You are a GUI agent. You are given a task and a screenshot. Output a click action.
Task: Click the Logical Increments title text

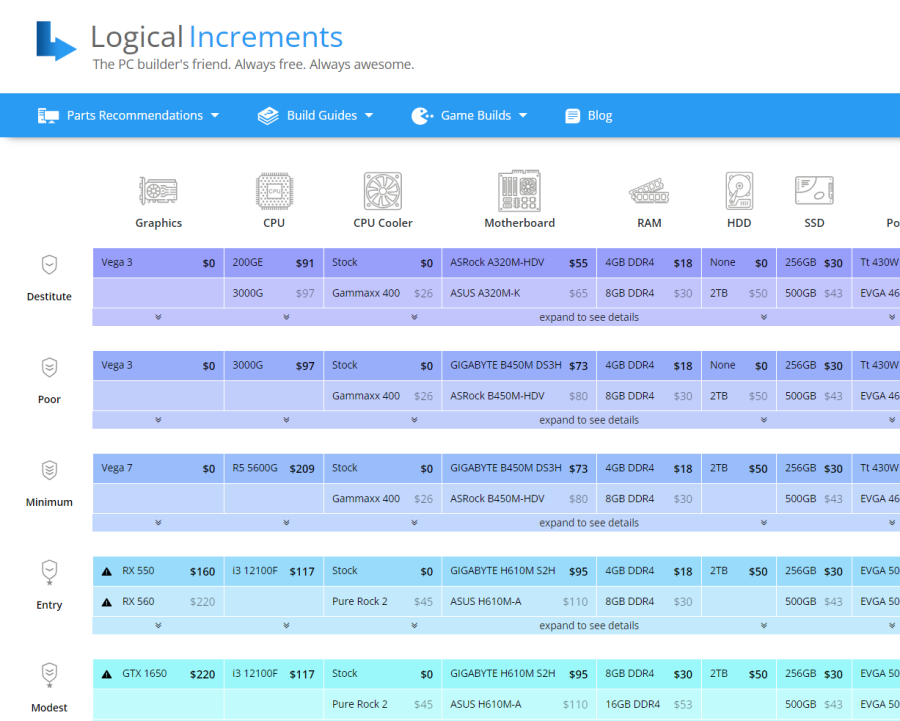(216, 37)
